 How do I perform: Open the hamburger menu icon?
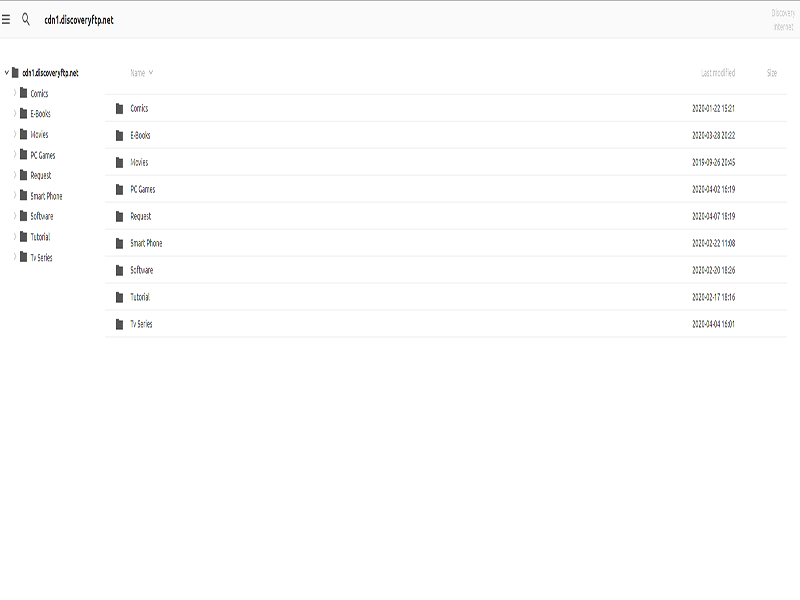6,19
